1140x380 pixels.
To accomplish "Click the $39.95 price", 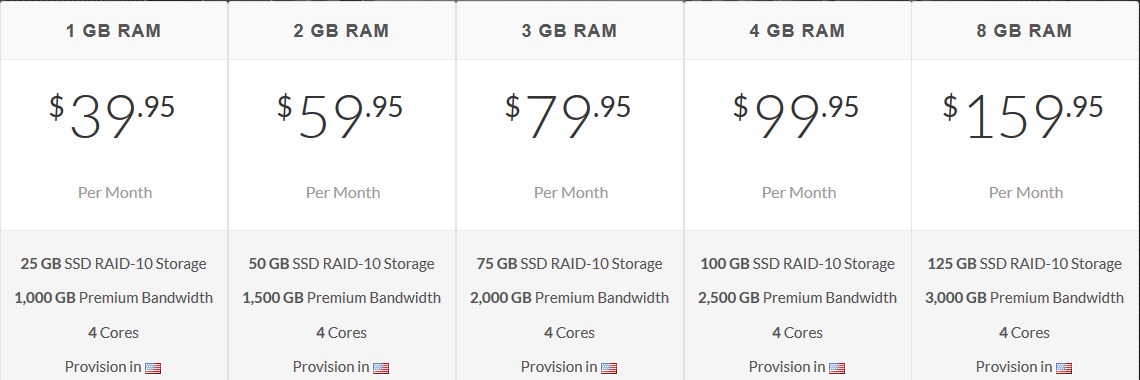I will point(113,116).
